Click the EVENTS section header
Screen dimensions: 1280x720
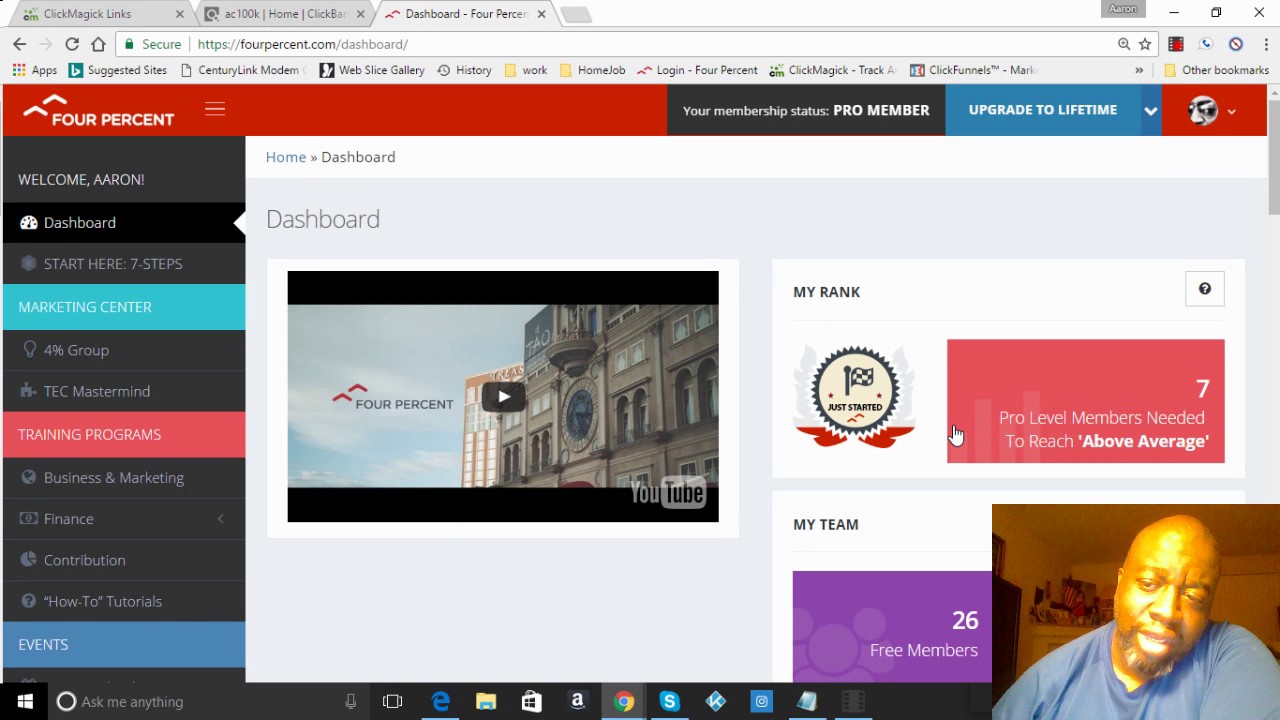pyautogui.click(x=123, y=644)
